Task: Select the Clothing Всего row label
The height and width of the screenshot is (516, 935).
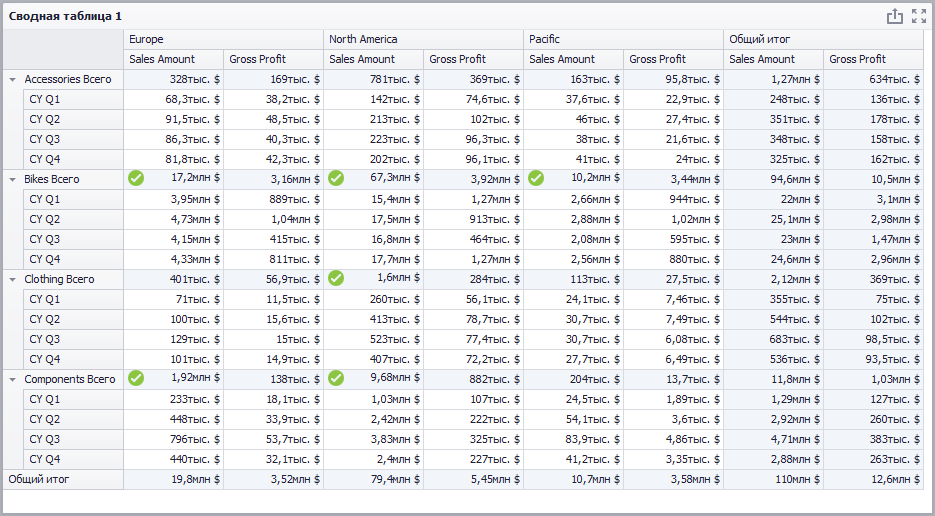Action: (x=60, y=279)
